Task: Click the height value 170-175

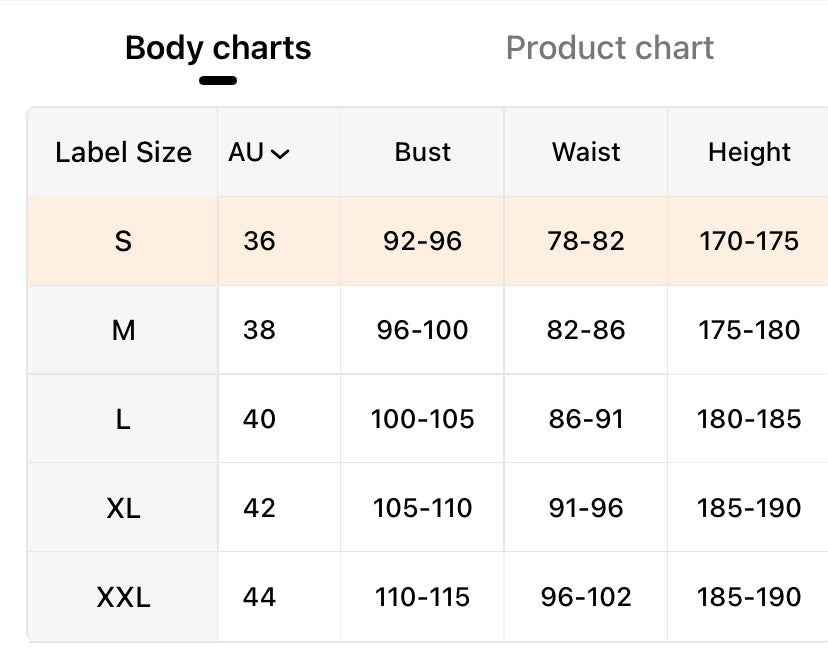Action: pos(749,241)
